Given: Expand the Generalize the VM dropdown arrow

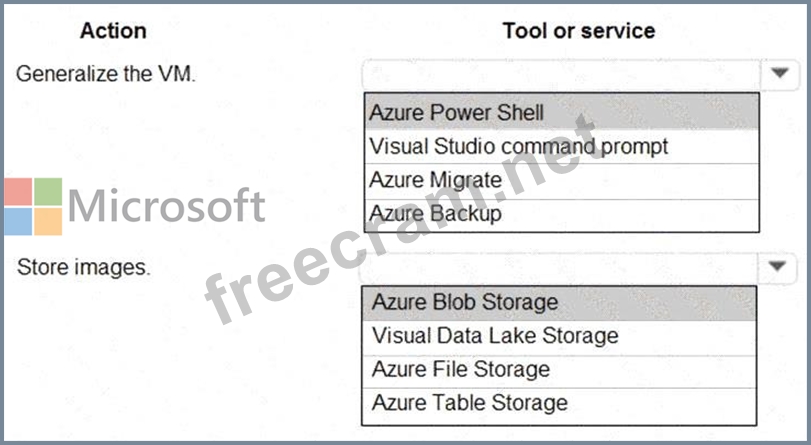Looking at the screenshot, I should click(779, 73).
